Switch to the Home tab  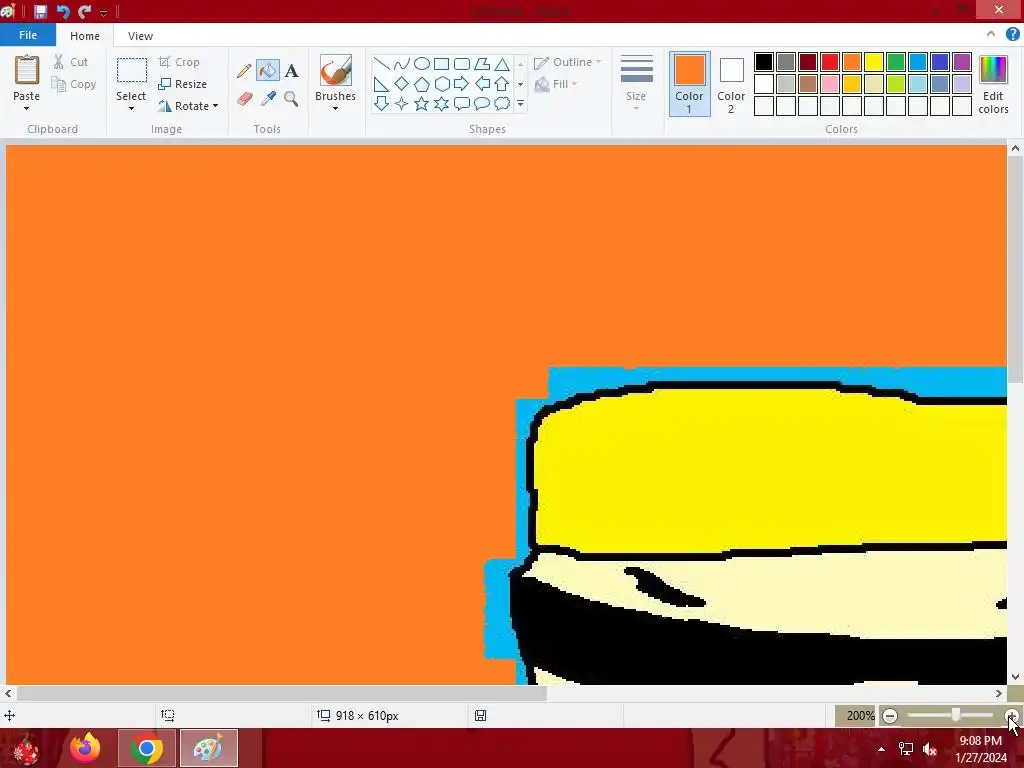[x=85, y=36]
